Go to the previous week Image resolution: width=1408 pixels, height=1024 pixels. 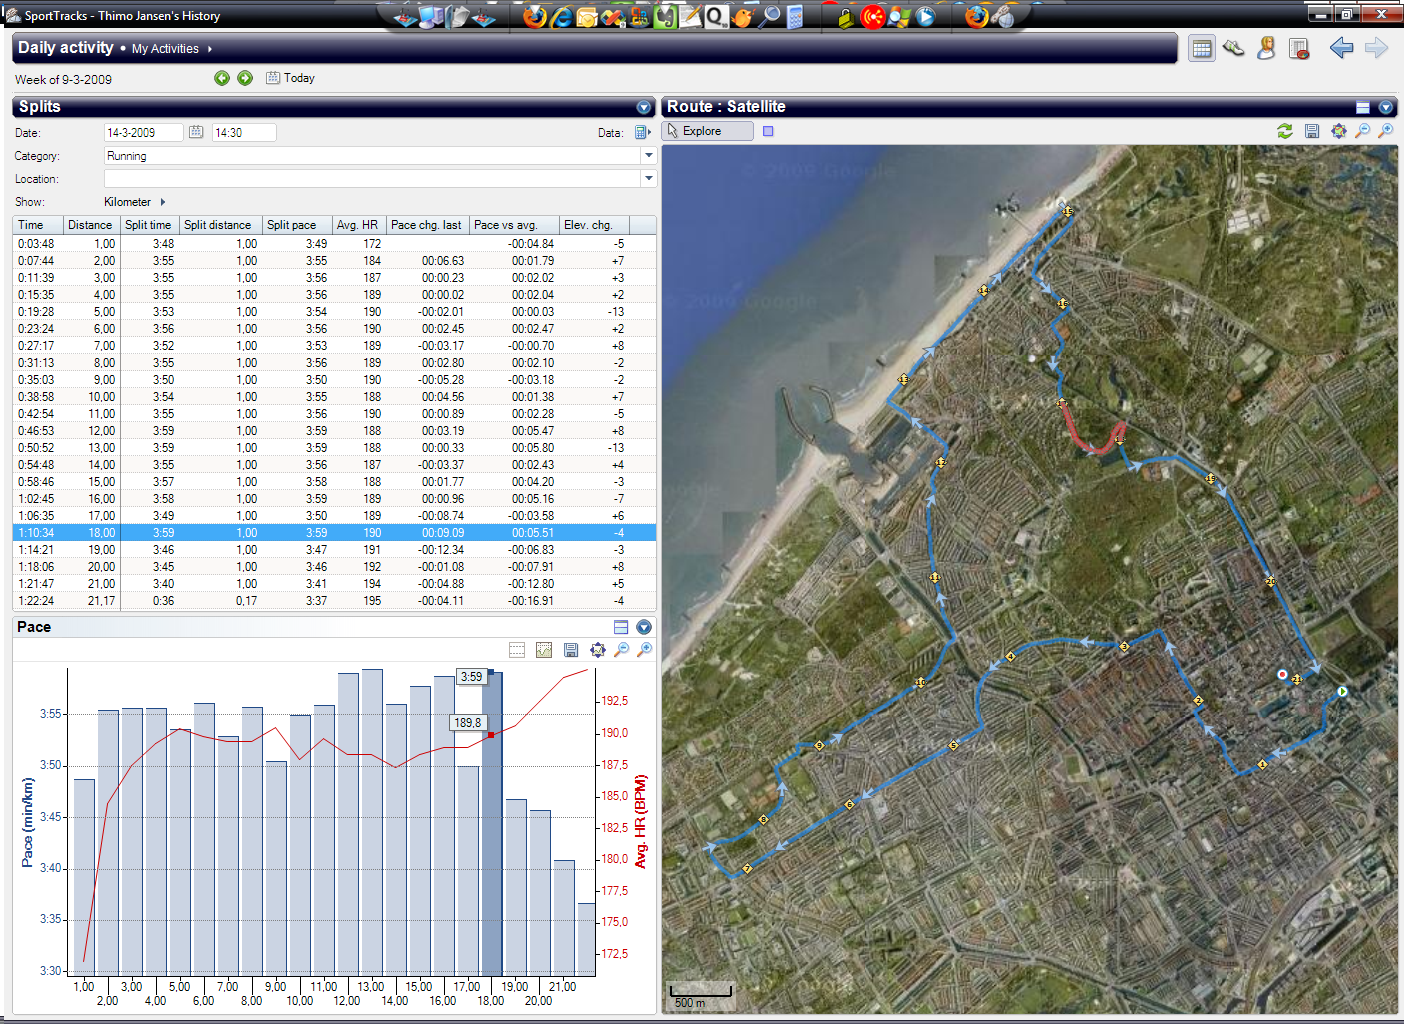(x=222, y=78)
